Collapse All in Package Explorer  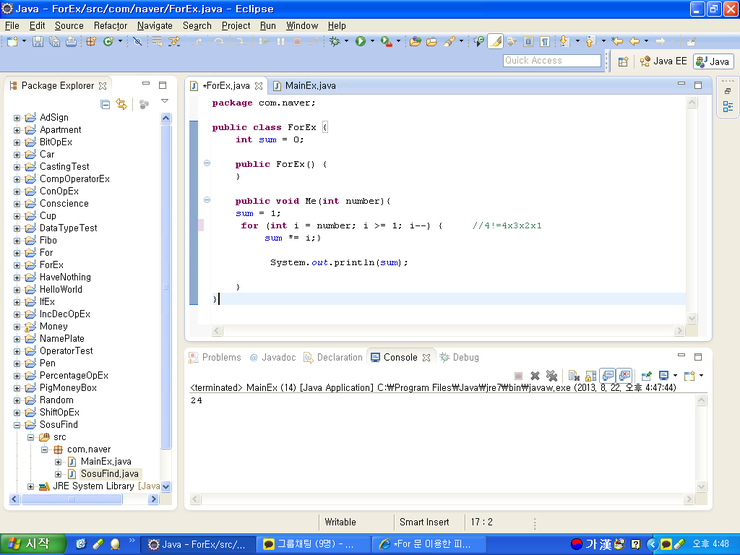(106, 104)
